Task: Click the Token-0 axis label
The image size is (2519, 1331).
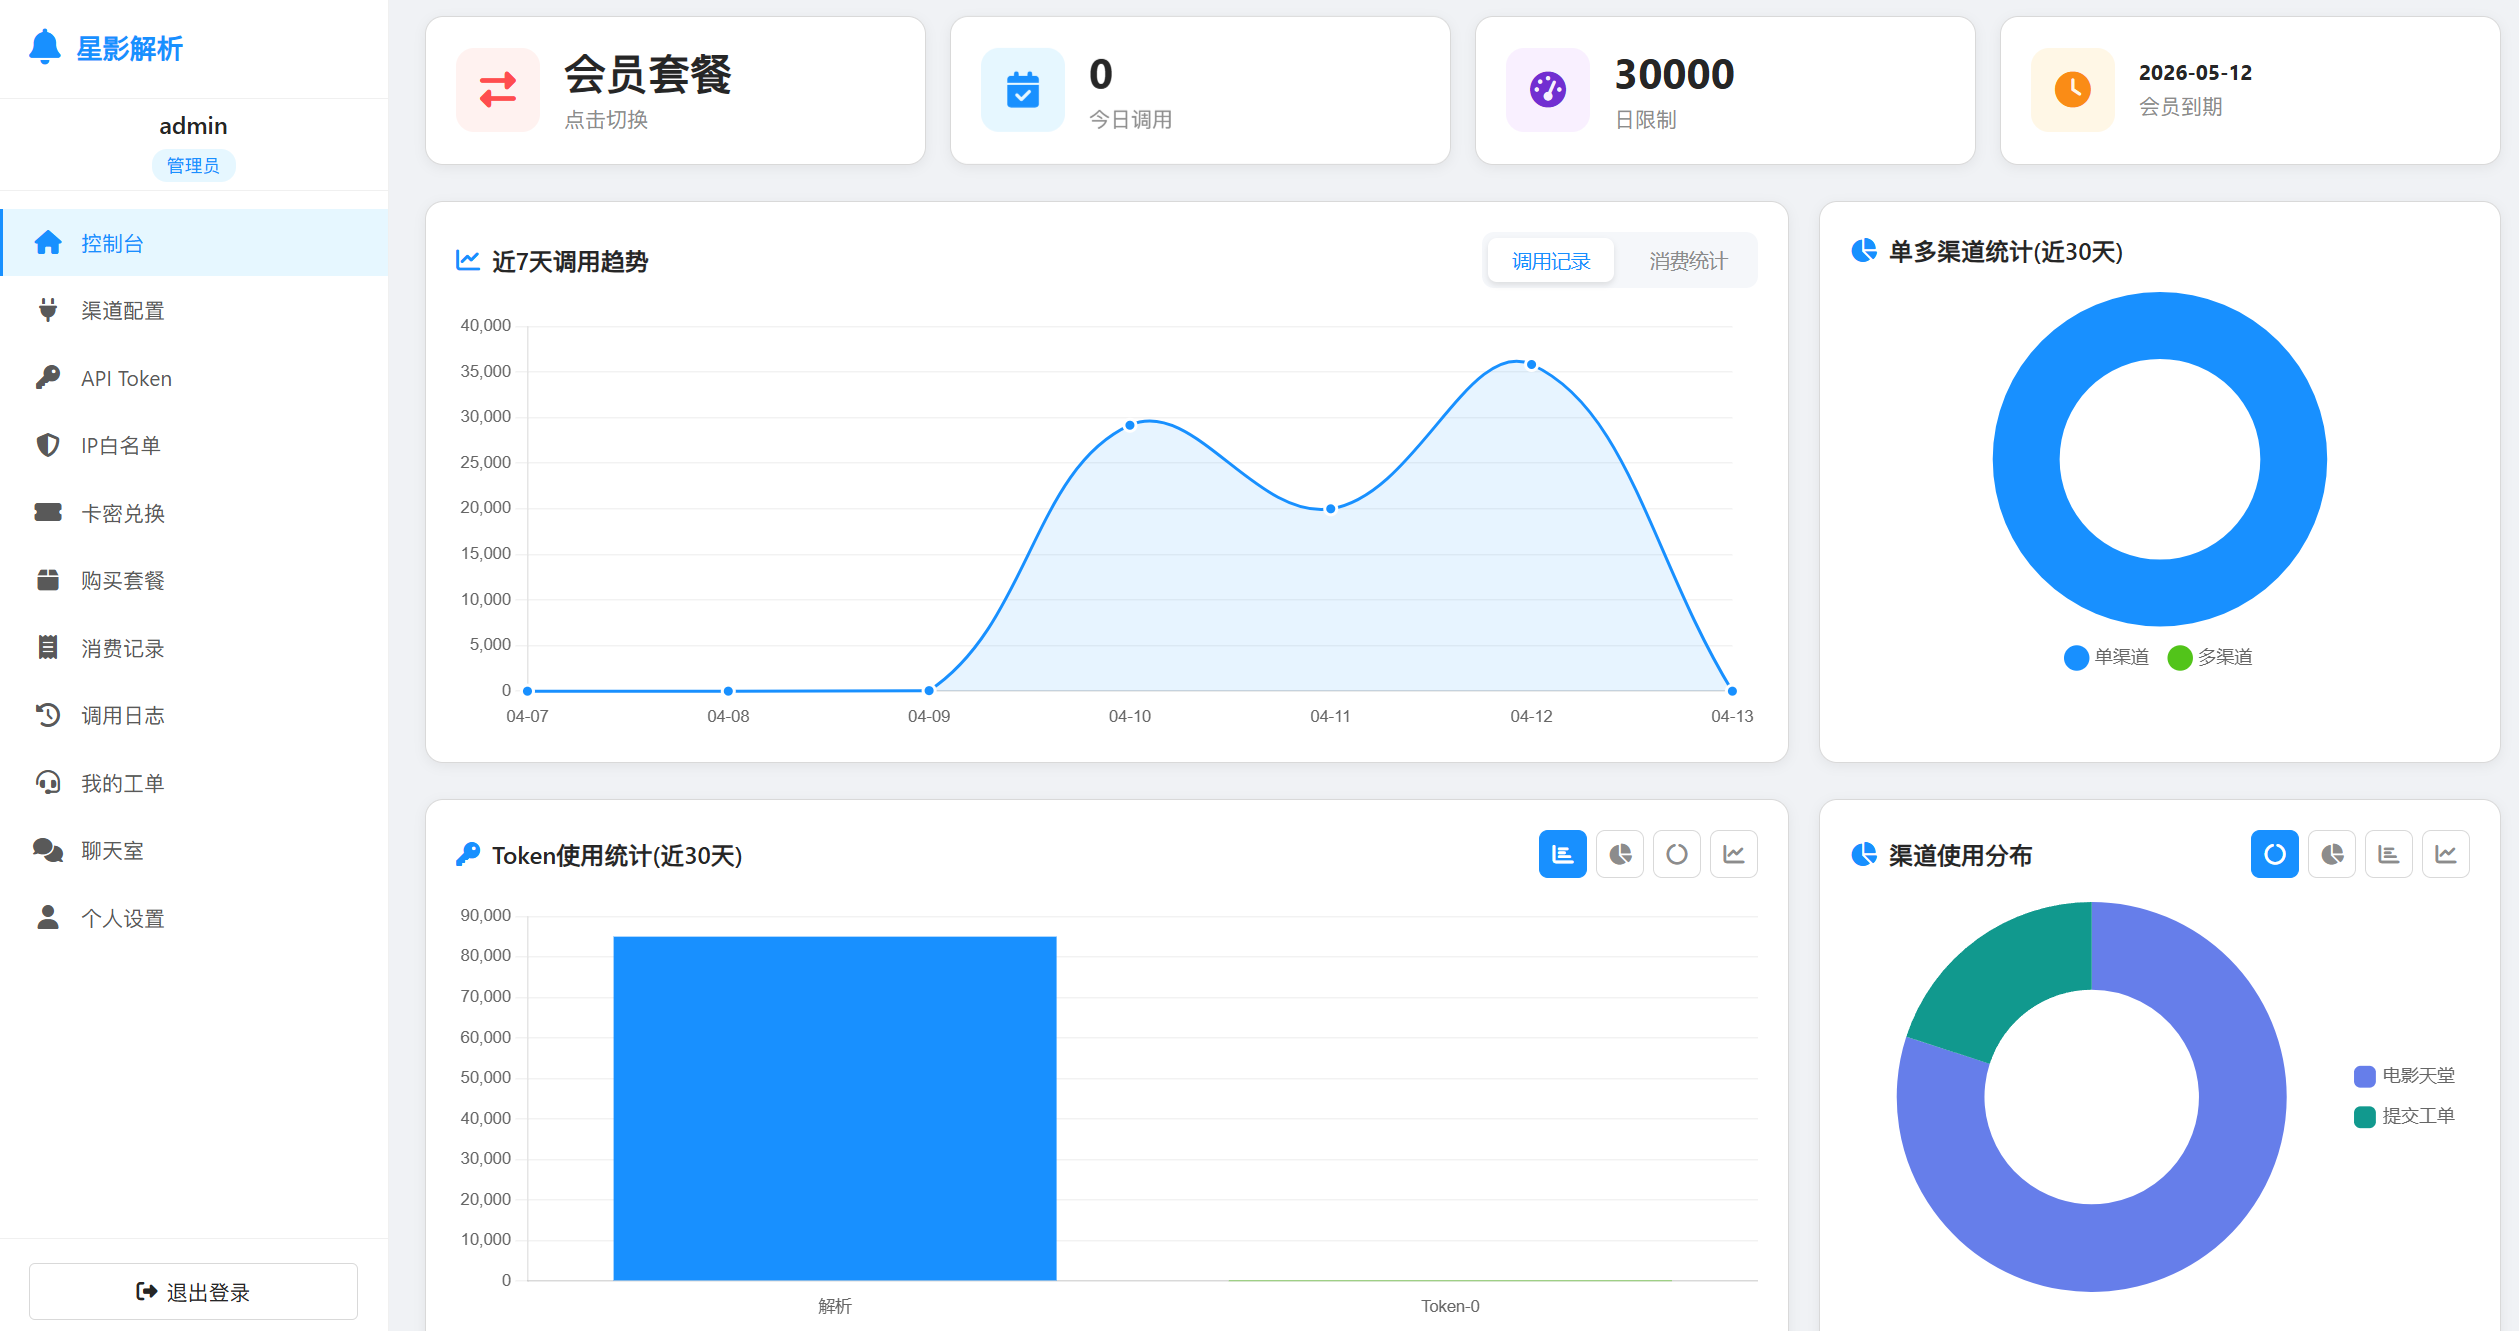Action: pyautogui.click(x=1450, y=1306)
